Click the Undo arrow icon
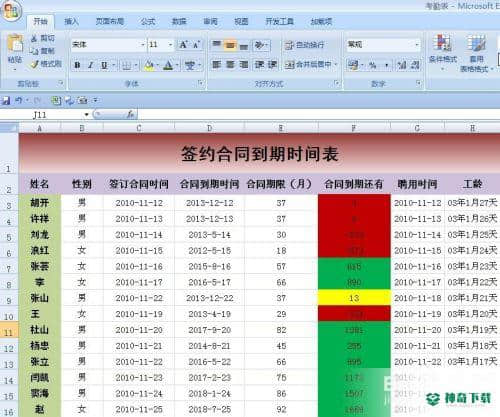Viewport: 500px width, 417px height. click(19, 100)
